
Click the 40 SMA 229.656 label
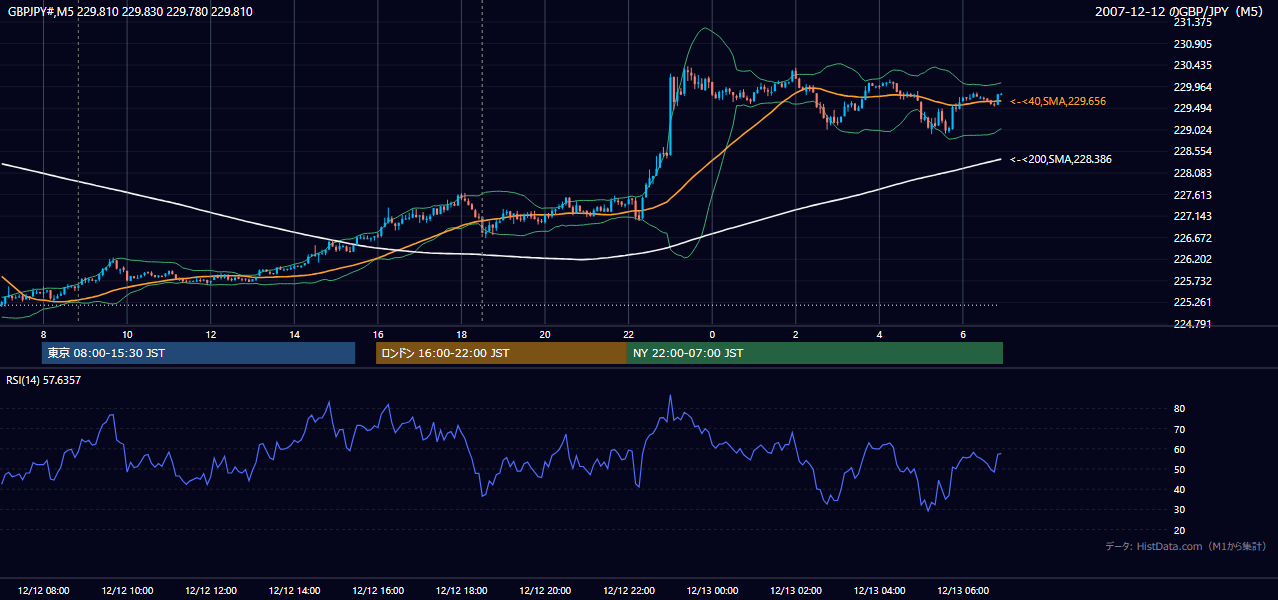(1058, 101)
